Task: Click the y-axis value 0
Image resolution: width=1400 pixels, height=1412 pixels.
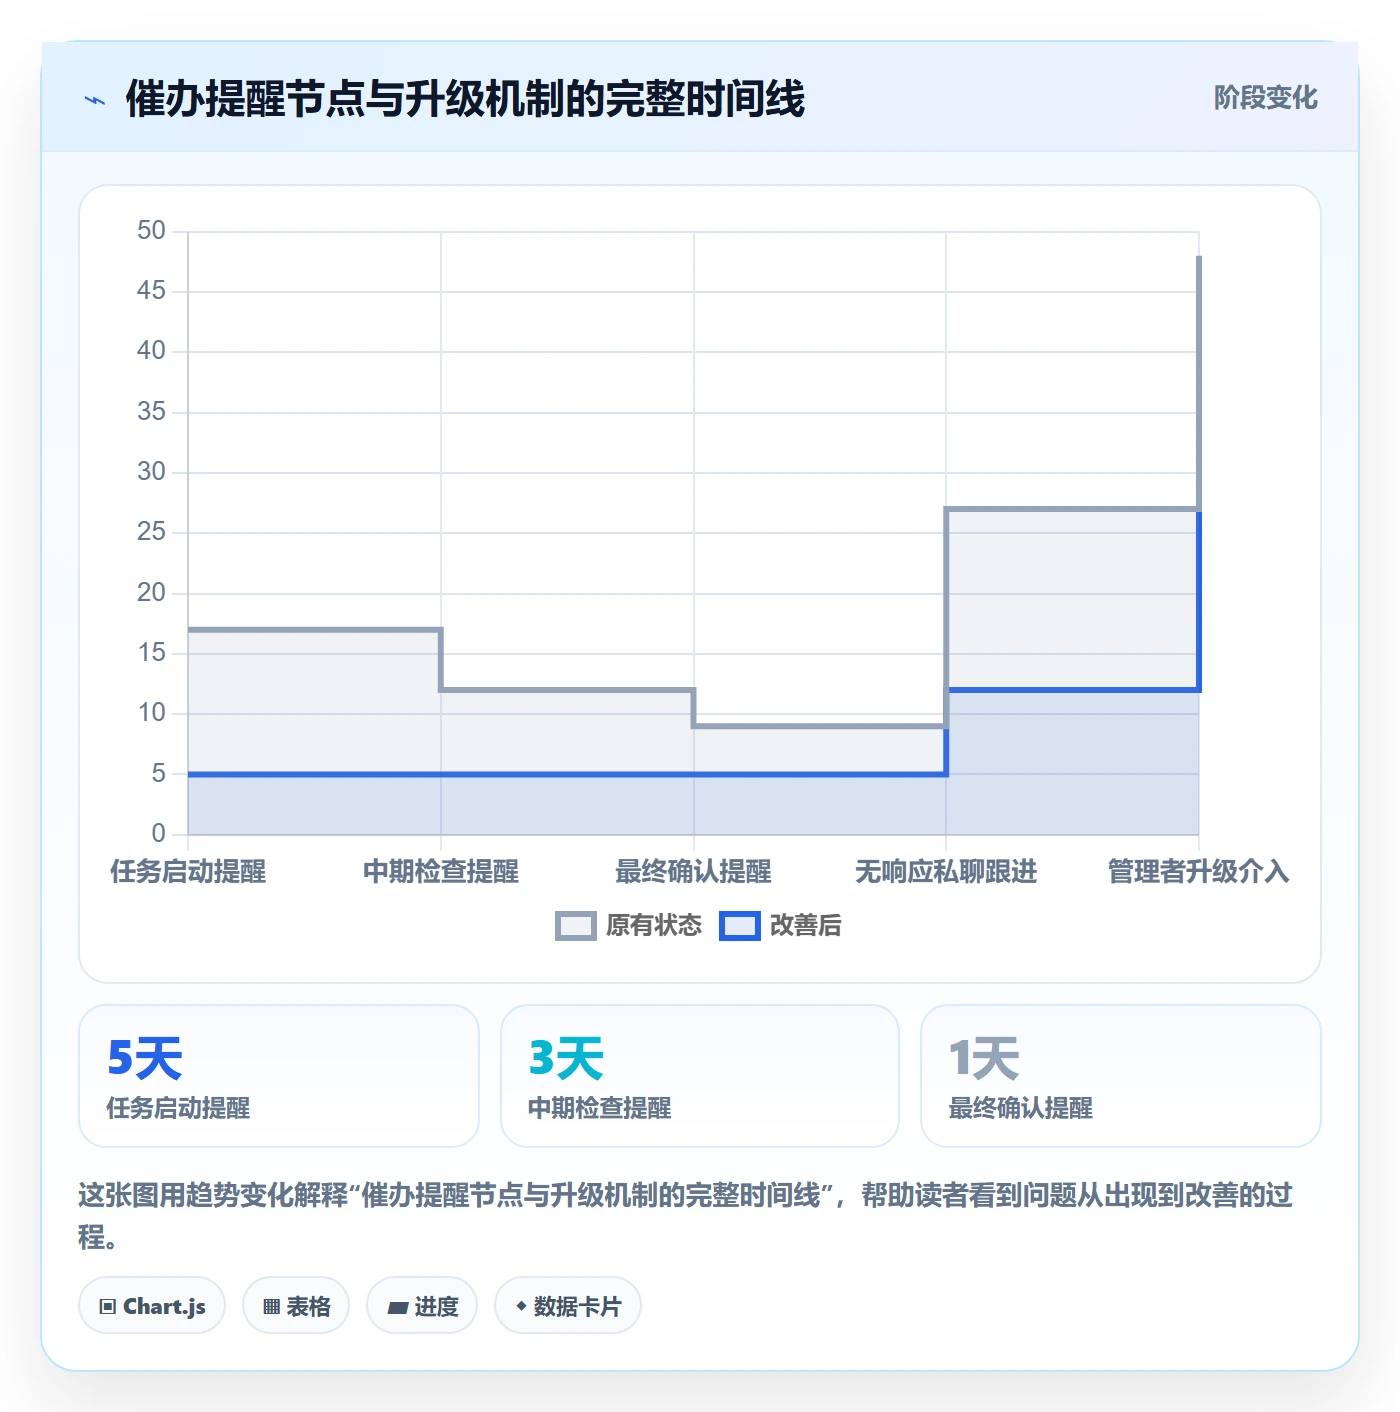Action: pos(158,833)
